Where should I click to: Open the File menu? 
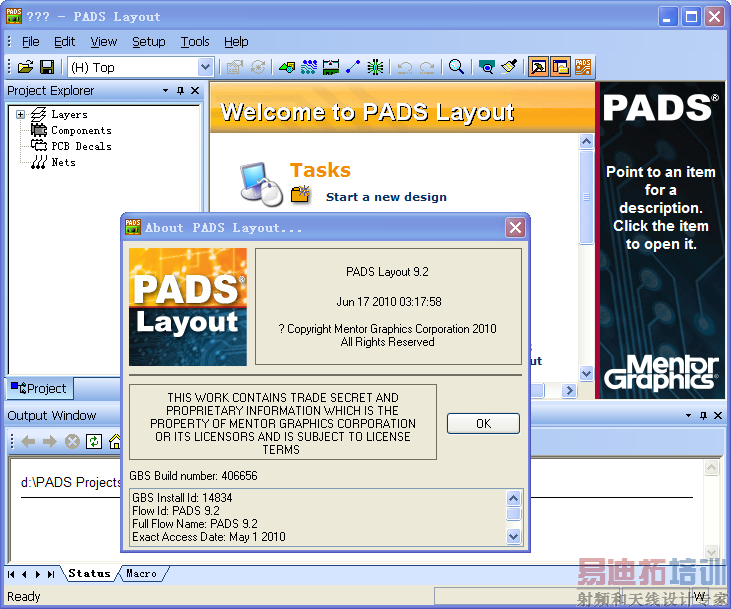[31, 42]
